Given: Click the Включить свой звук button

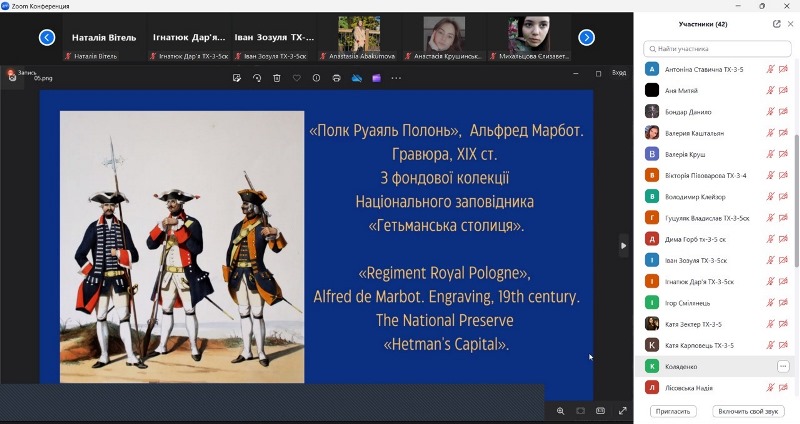Looking at the screenshot, I should (x=748, y=411).
